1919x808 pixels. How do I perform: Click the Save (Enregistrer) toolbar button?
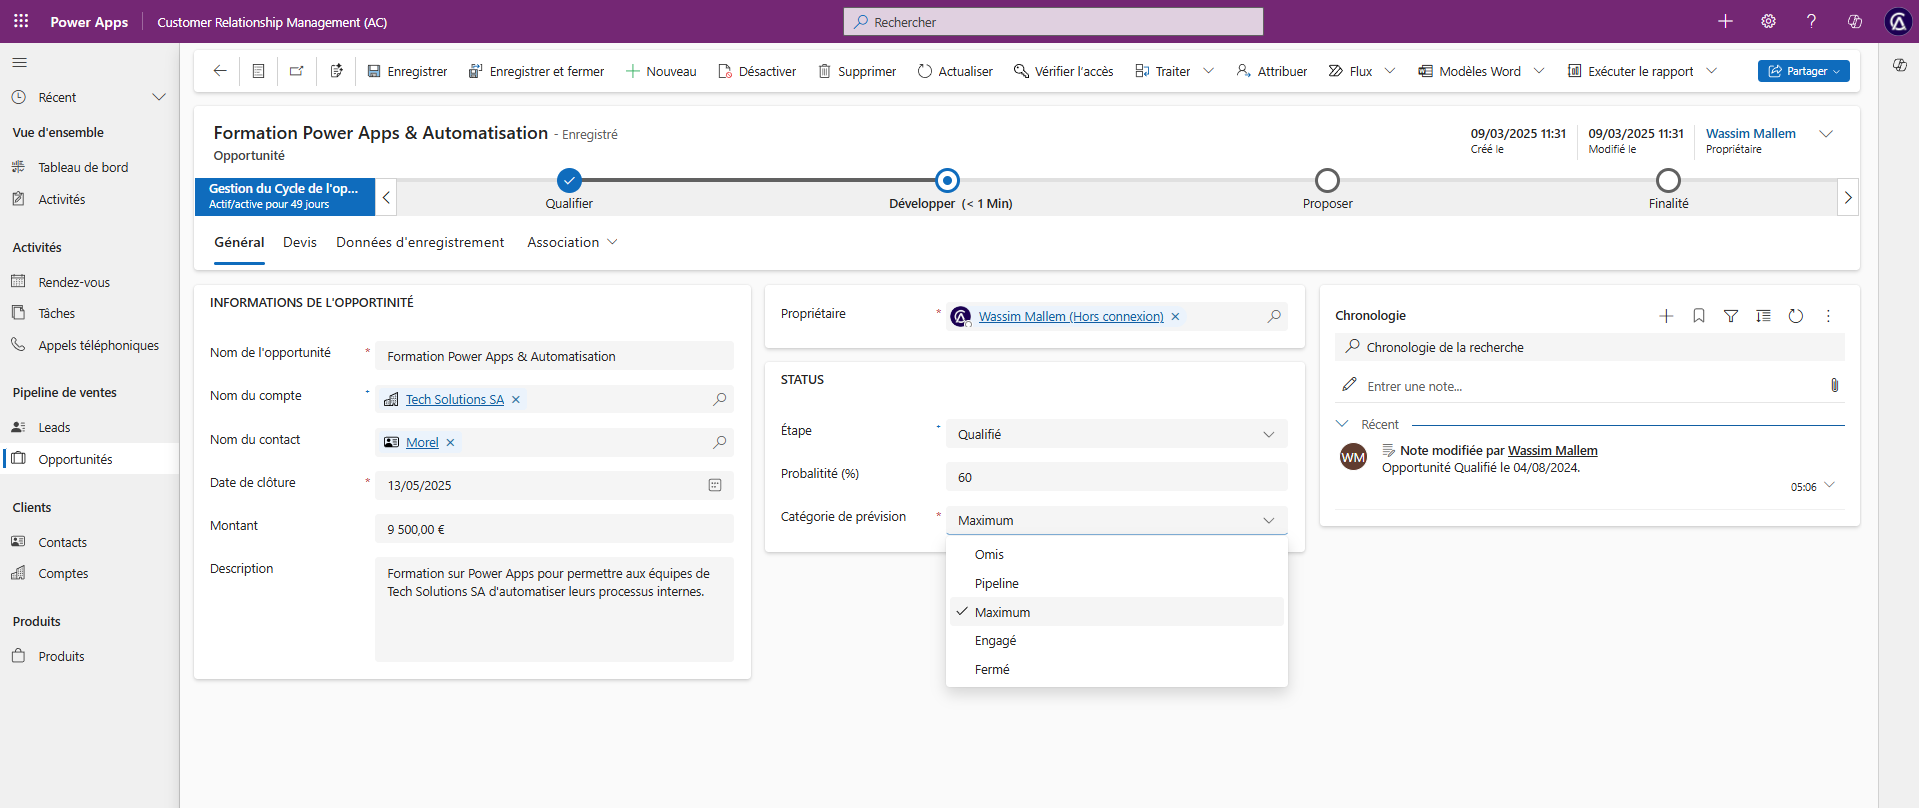[x=407, y=71]
